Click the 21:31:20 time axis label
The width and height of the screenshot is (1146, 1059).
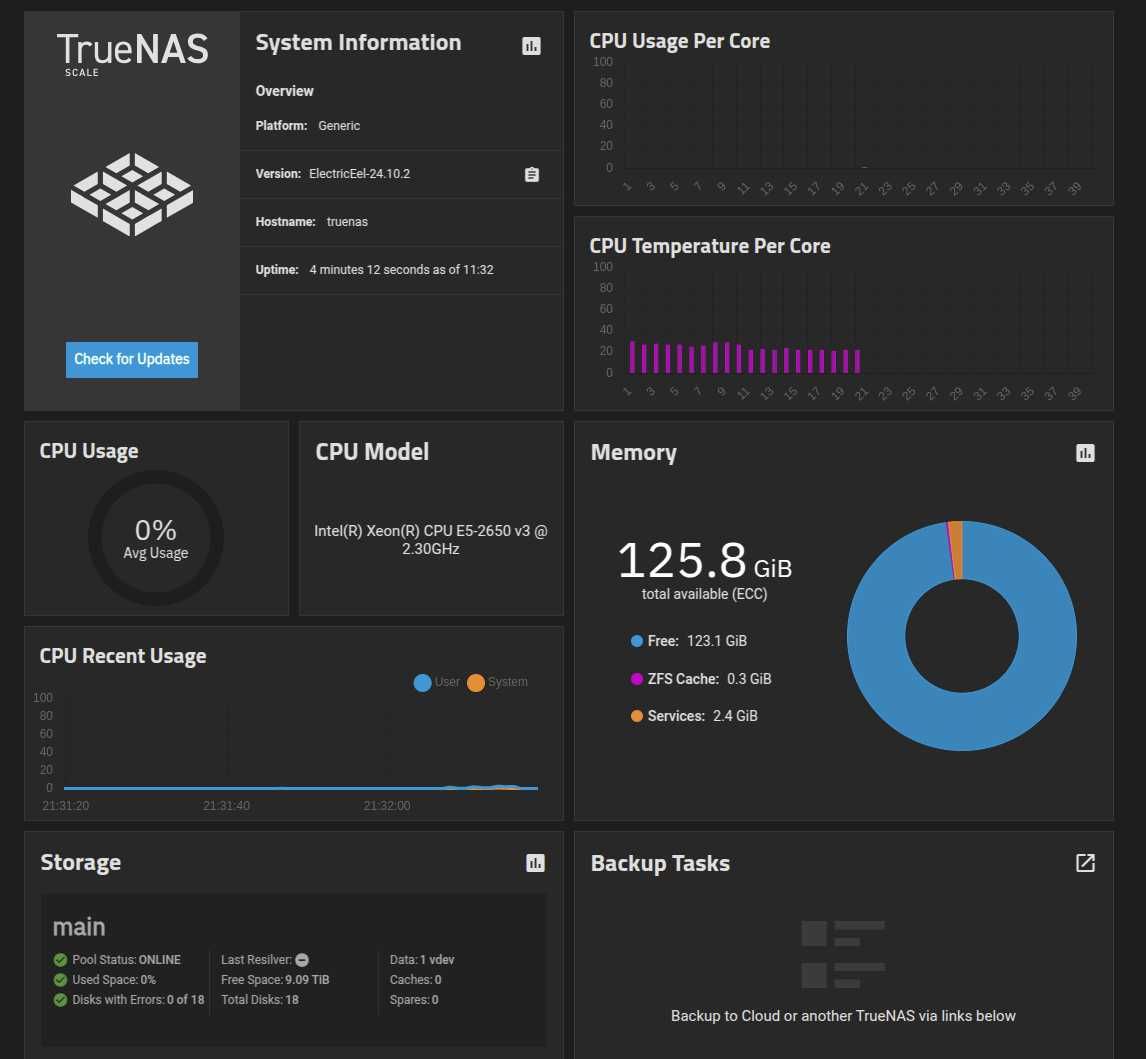click(x=66, y=805)
